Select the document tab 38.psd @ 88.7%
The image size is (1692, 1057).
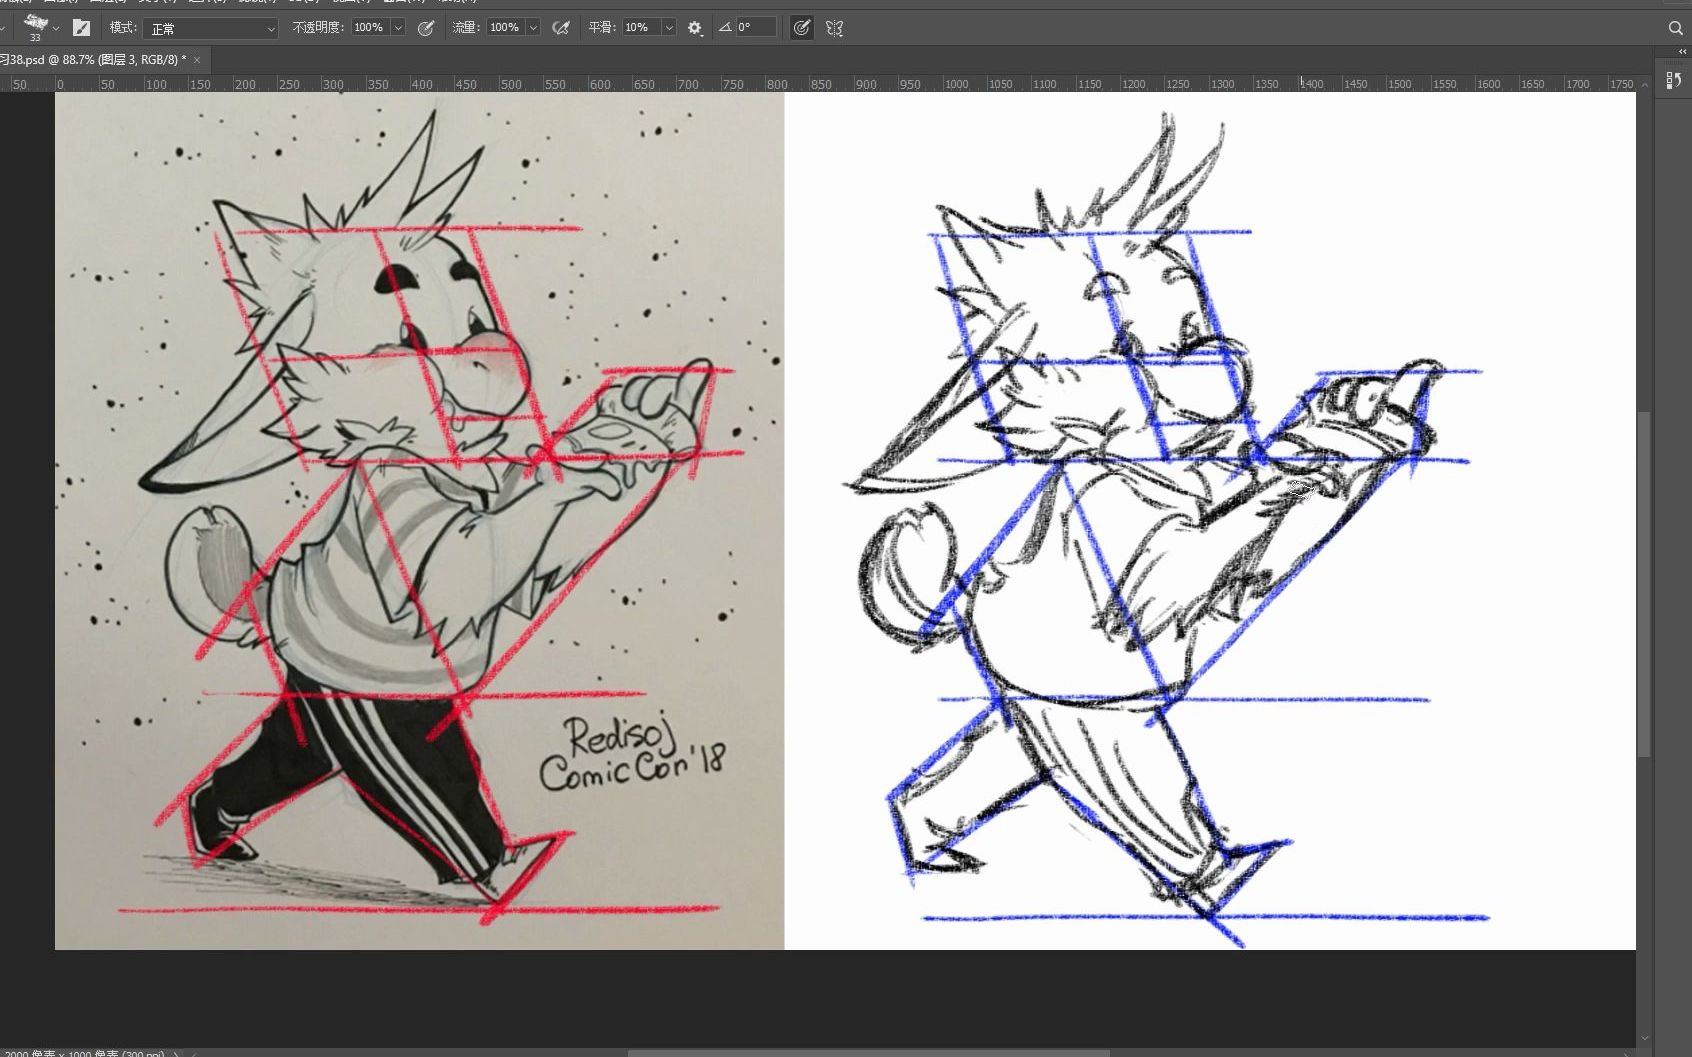click(x=93, y=60)
